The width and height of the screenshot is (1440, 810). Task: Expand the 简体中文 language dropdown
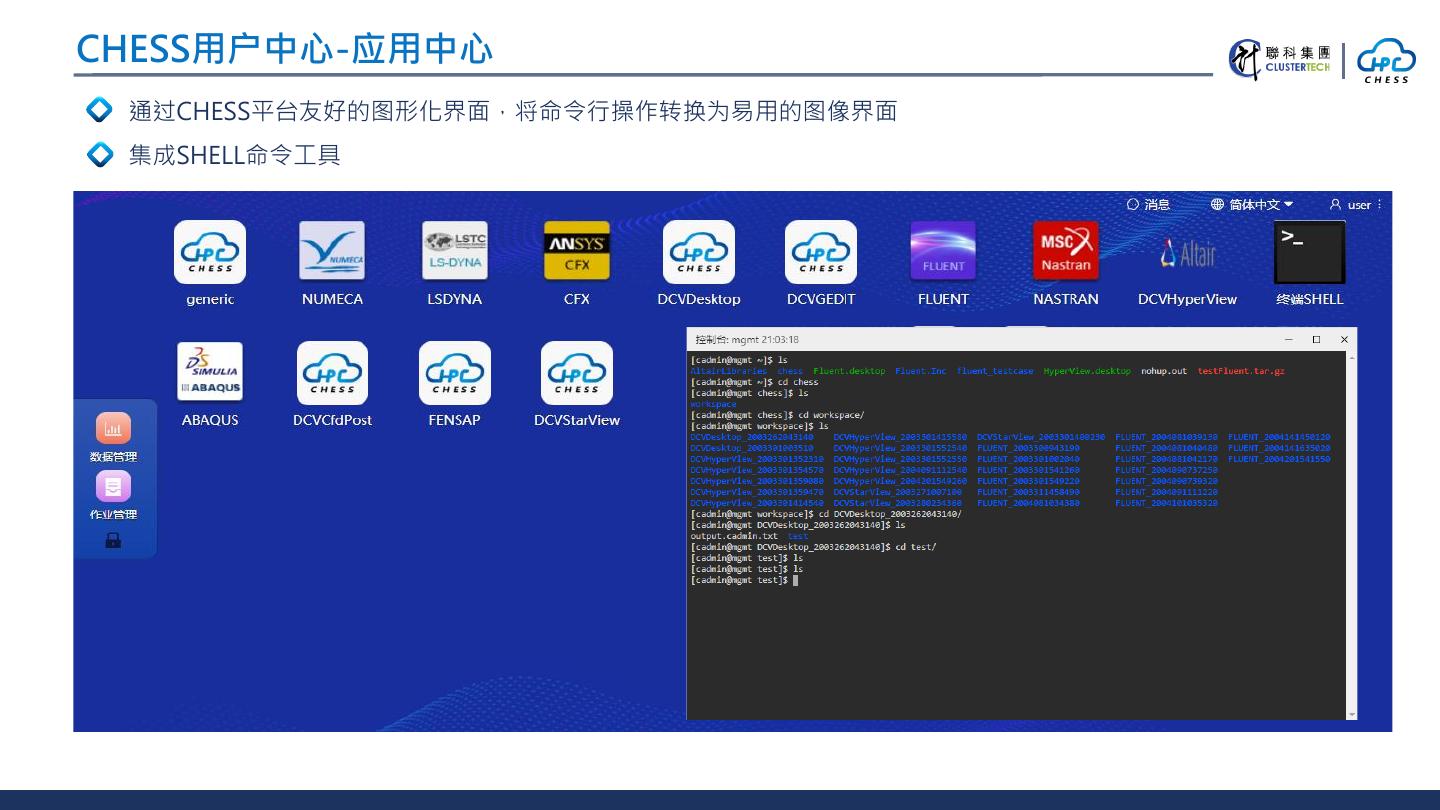pos(1252,204)
